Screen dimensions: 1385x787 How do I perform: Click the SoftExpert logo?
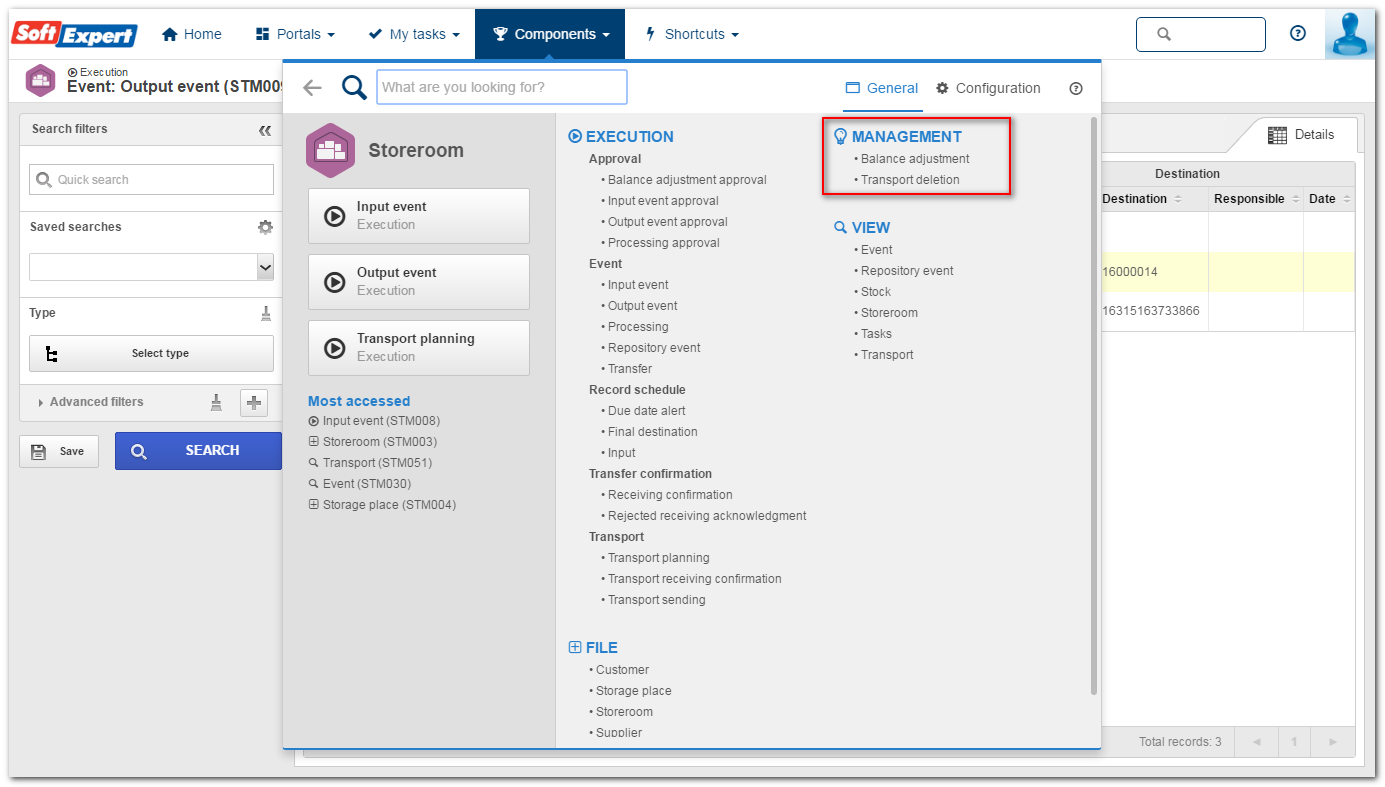(74, 34)
